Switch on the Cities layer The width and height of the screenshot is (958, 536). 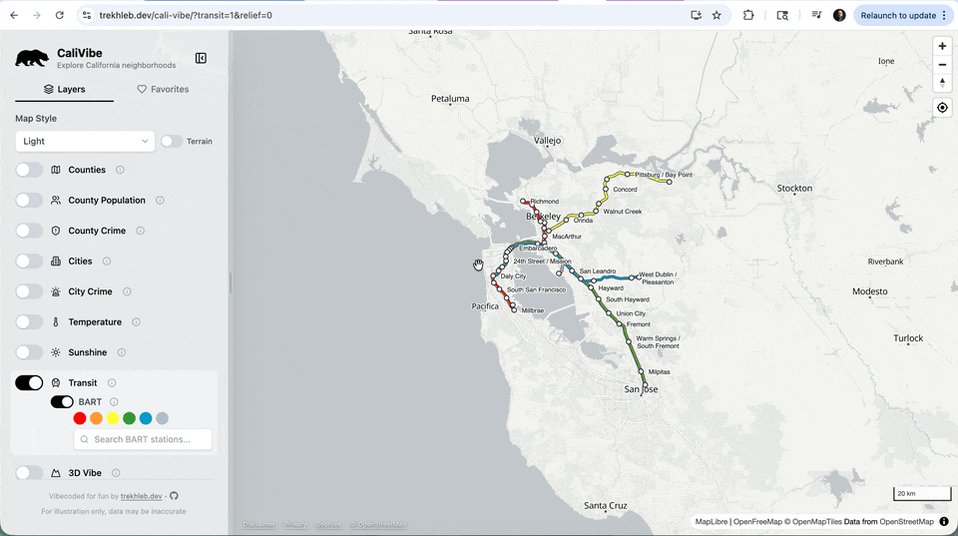click(x=29, y=261)
